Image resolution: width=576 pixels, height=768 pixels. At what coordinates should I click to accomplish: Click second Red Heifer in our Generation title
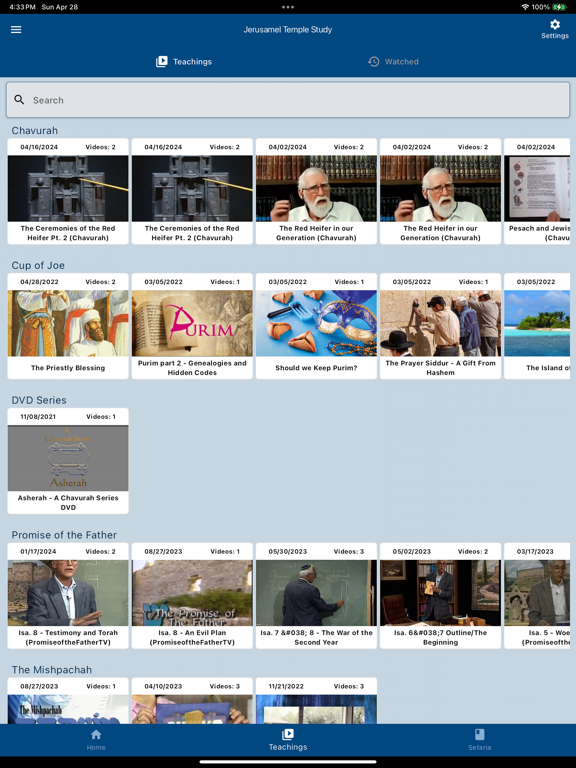point(440,233)
